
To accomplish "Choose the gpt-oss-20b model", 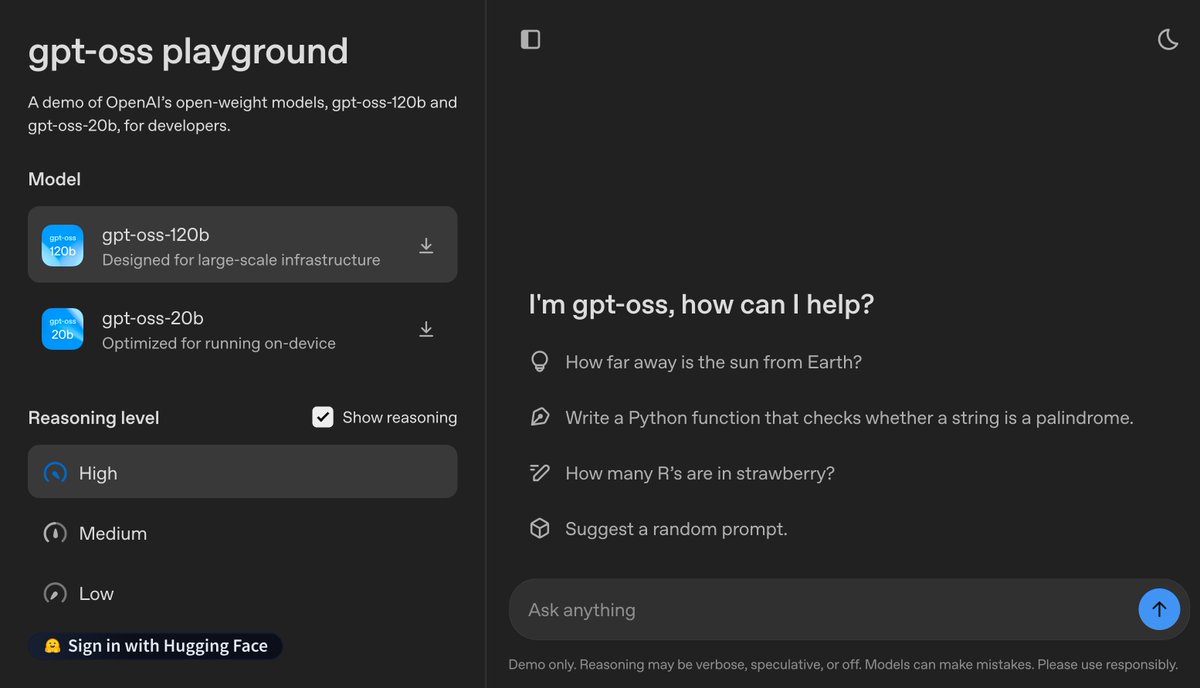I will [242, 329].
